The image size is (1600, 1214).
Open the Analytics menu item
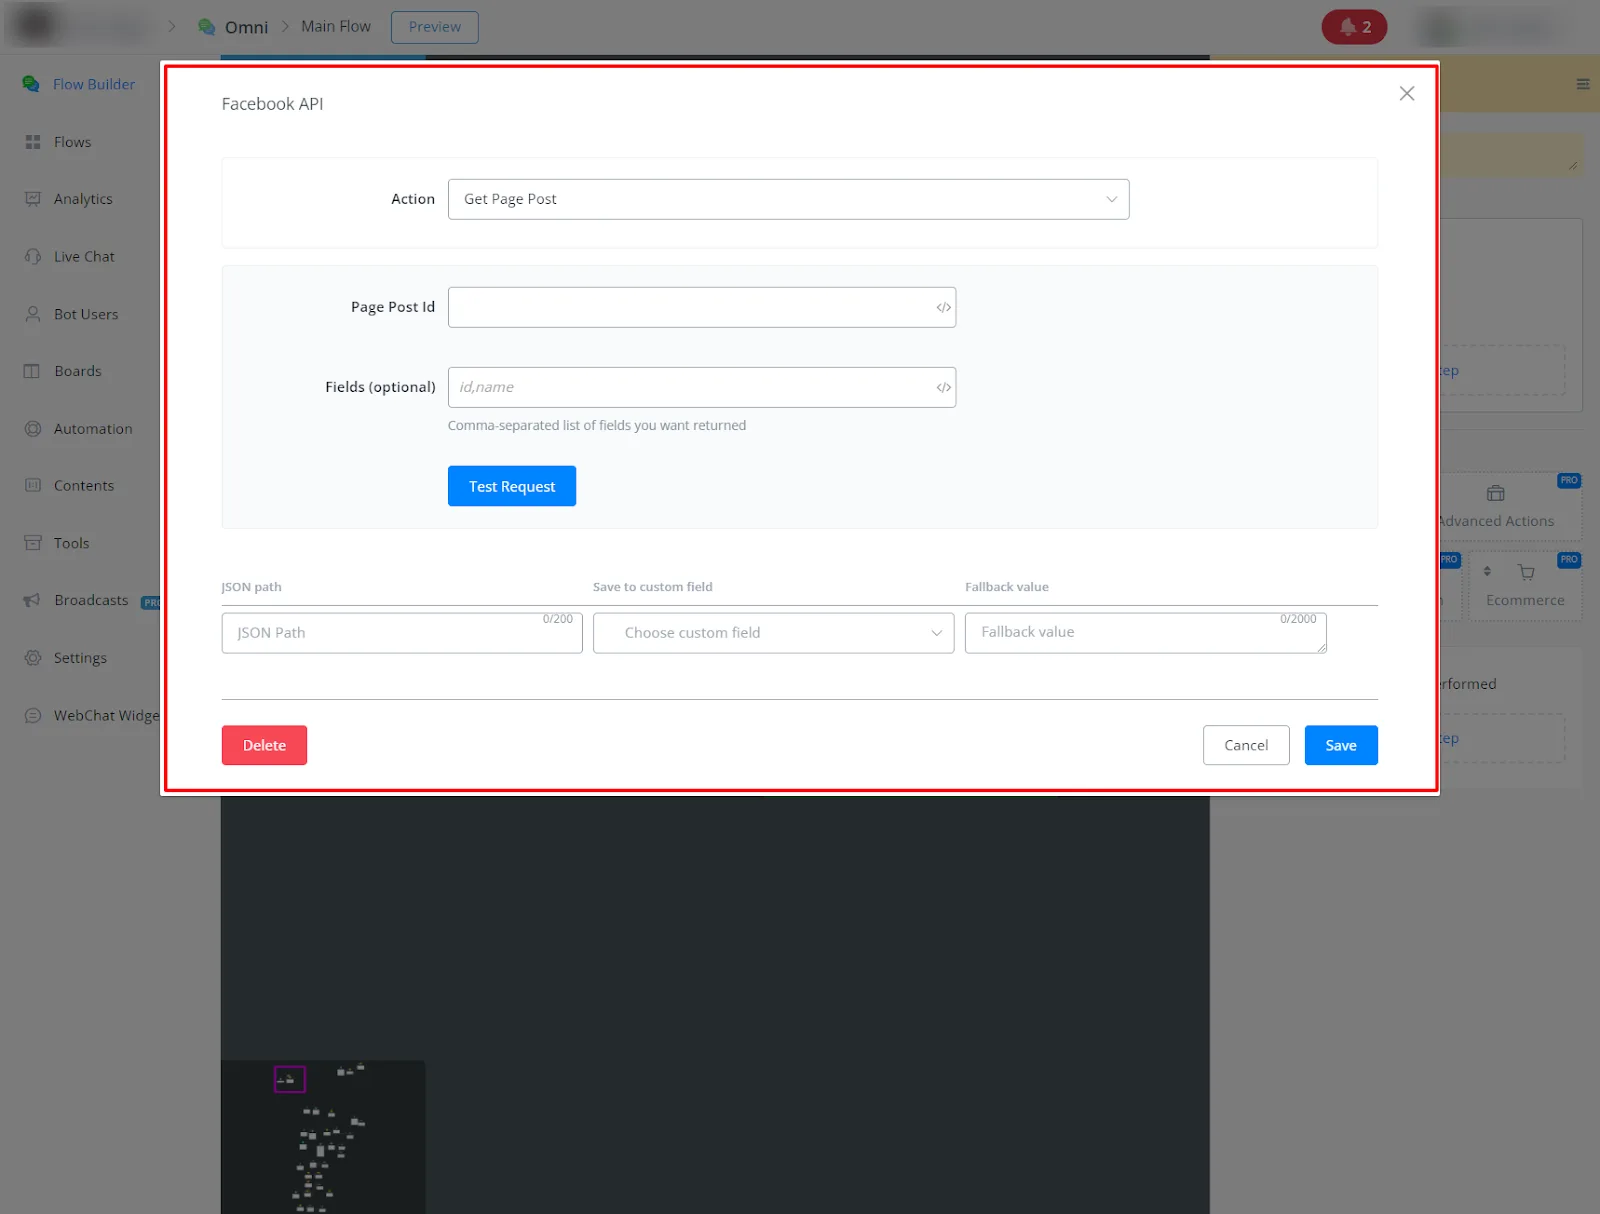click(x=83, y=199)
